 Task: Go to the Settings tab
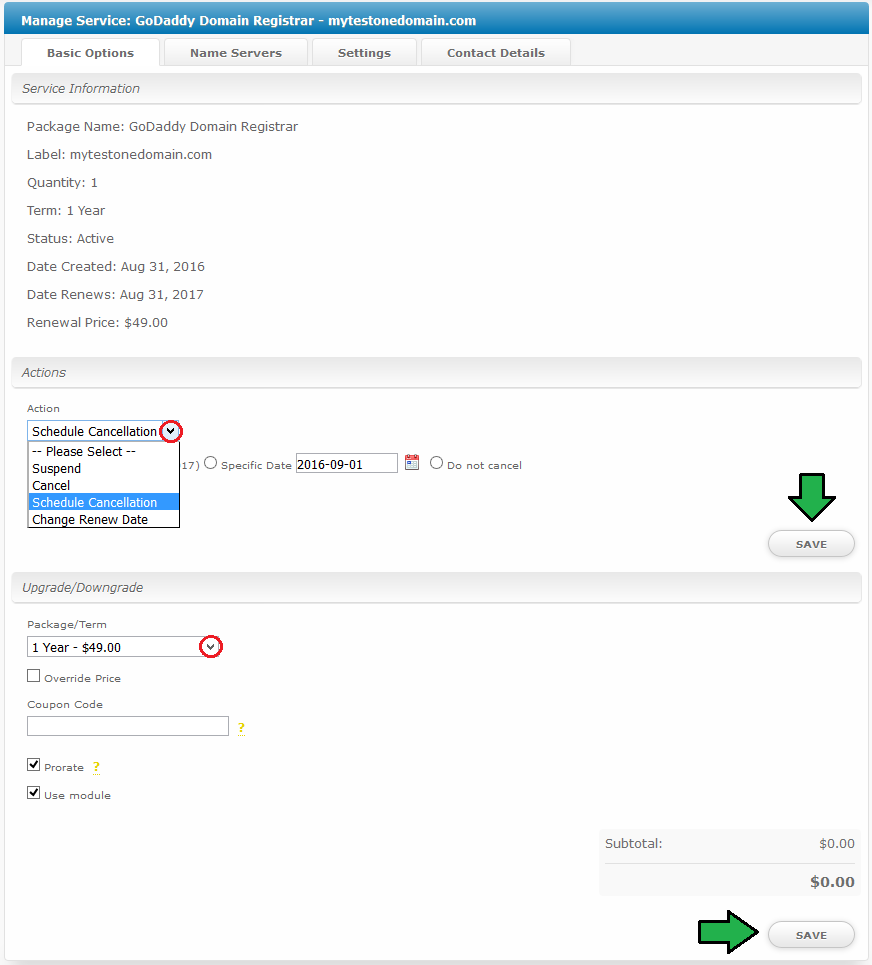[364, 53]
